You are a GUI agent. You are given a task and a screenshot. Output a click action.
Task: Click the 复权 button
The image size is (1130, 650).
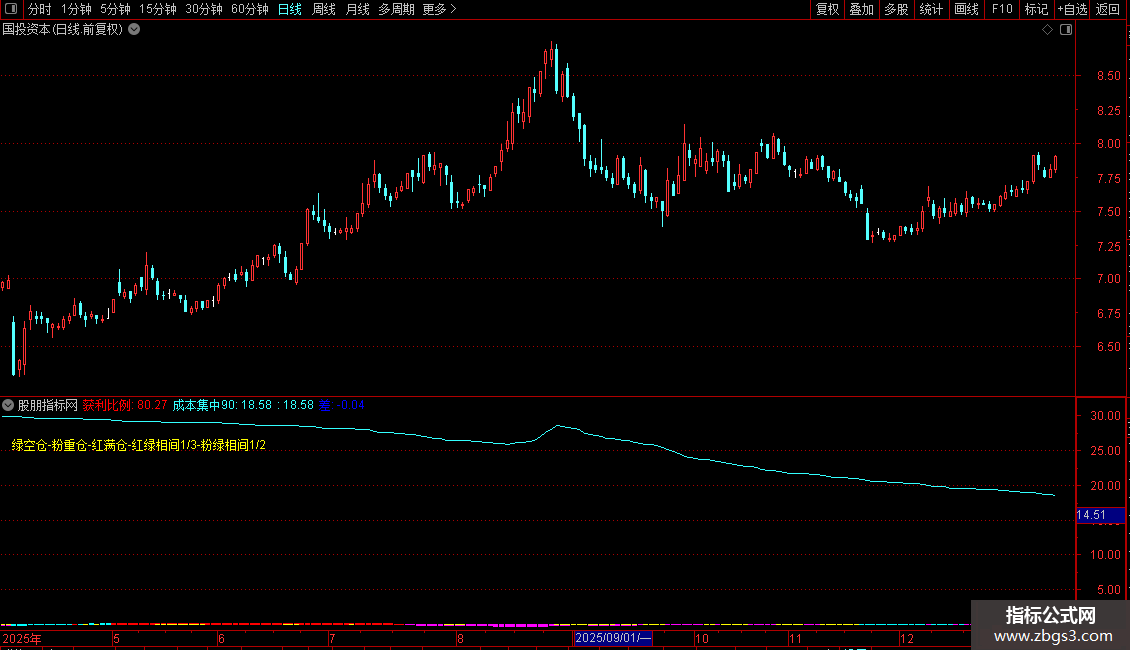[827, 9]
